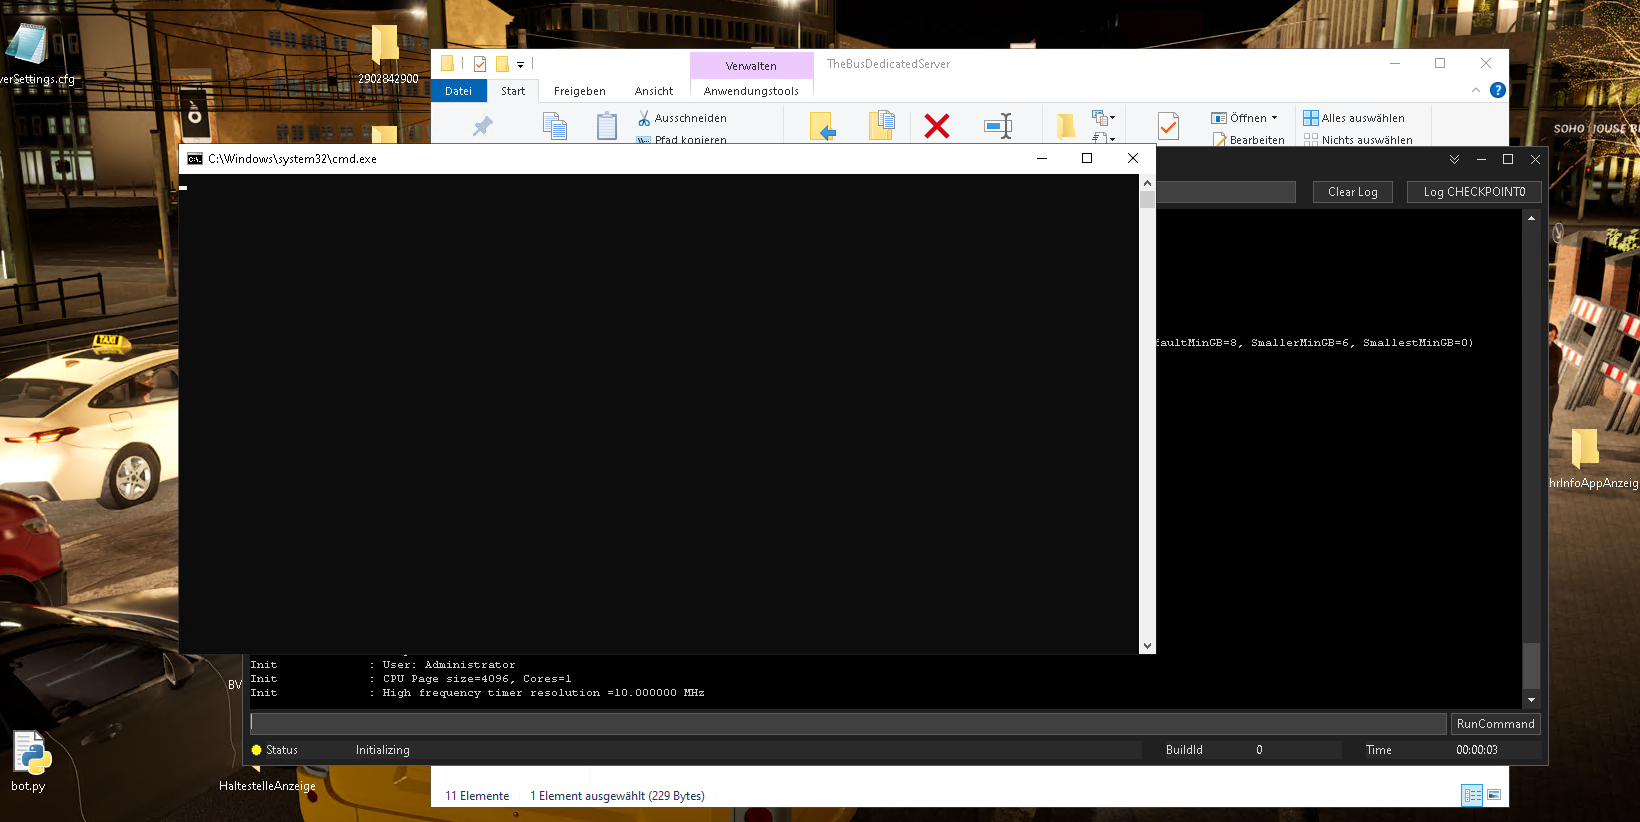Click the server command input field
Screen dimensions: 1640x822
(x=848, y=724)
